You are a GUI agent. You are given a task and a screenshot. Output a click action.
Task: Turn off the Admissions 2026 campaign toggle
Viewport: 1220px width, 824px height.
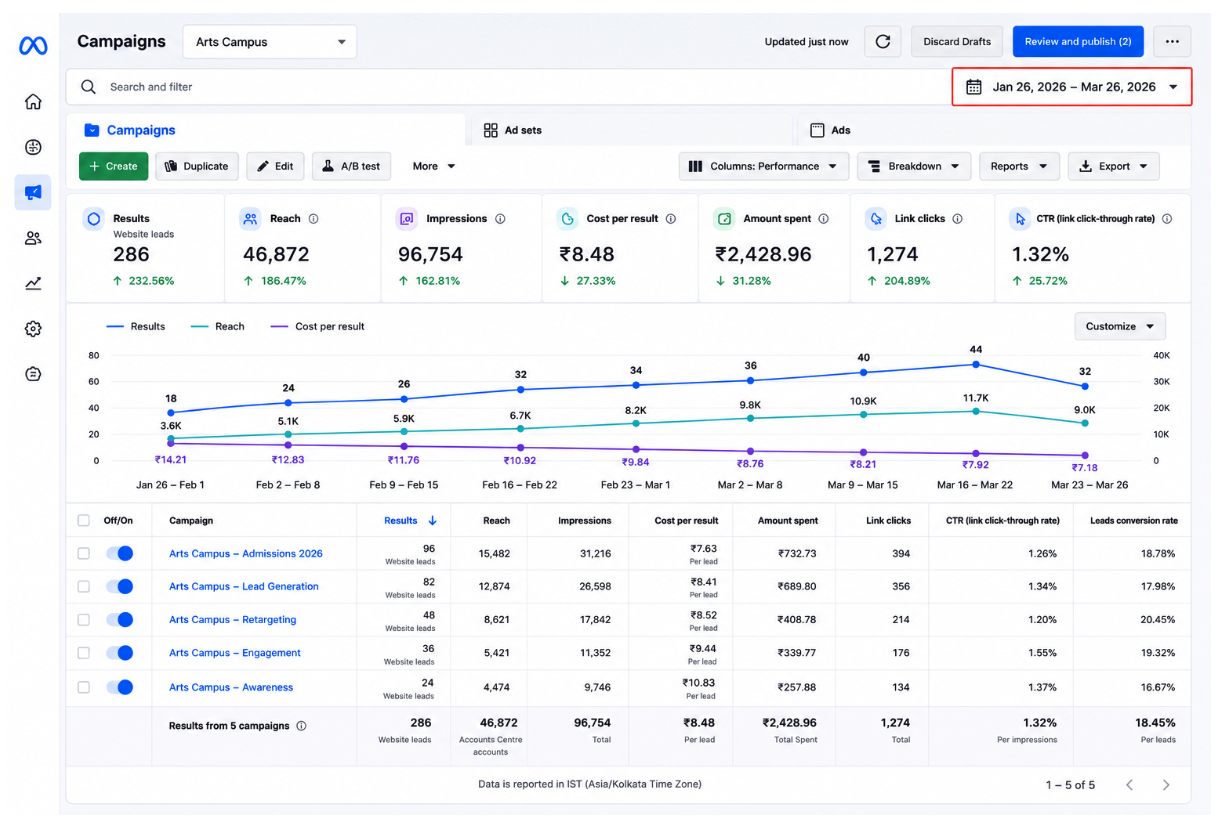[120, 553]
